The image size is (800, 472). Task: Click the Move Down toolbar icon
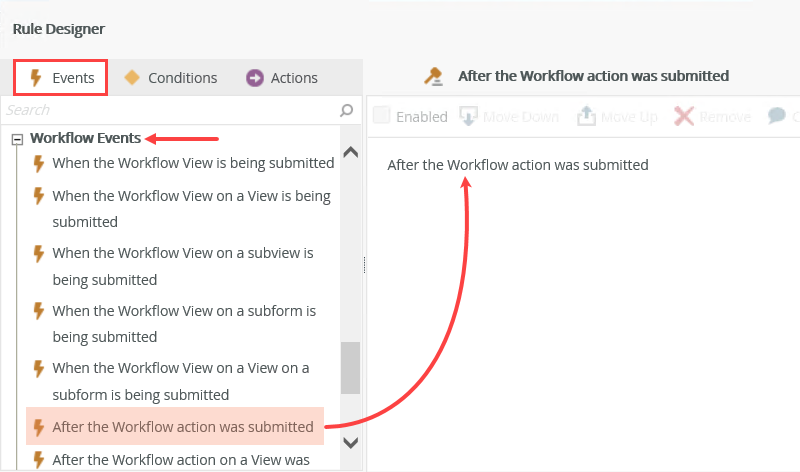468,116
